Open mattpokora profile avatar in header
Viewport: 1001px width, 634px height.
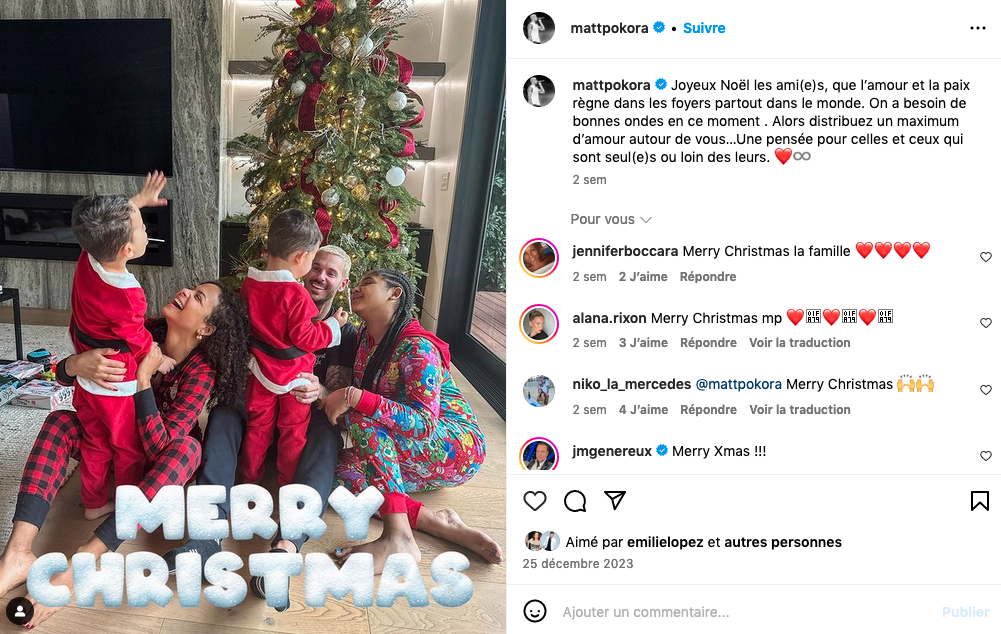pos(539,28)
